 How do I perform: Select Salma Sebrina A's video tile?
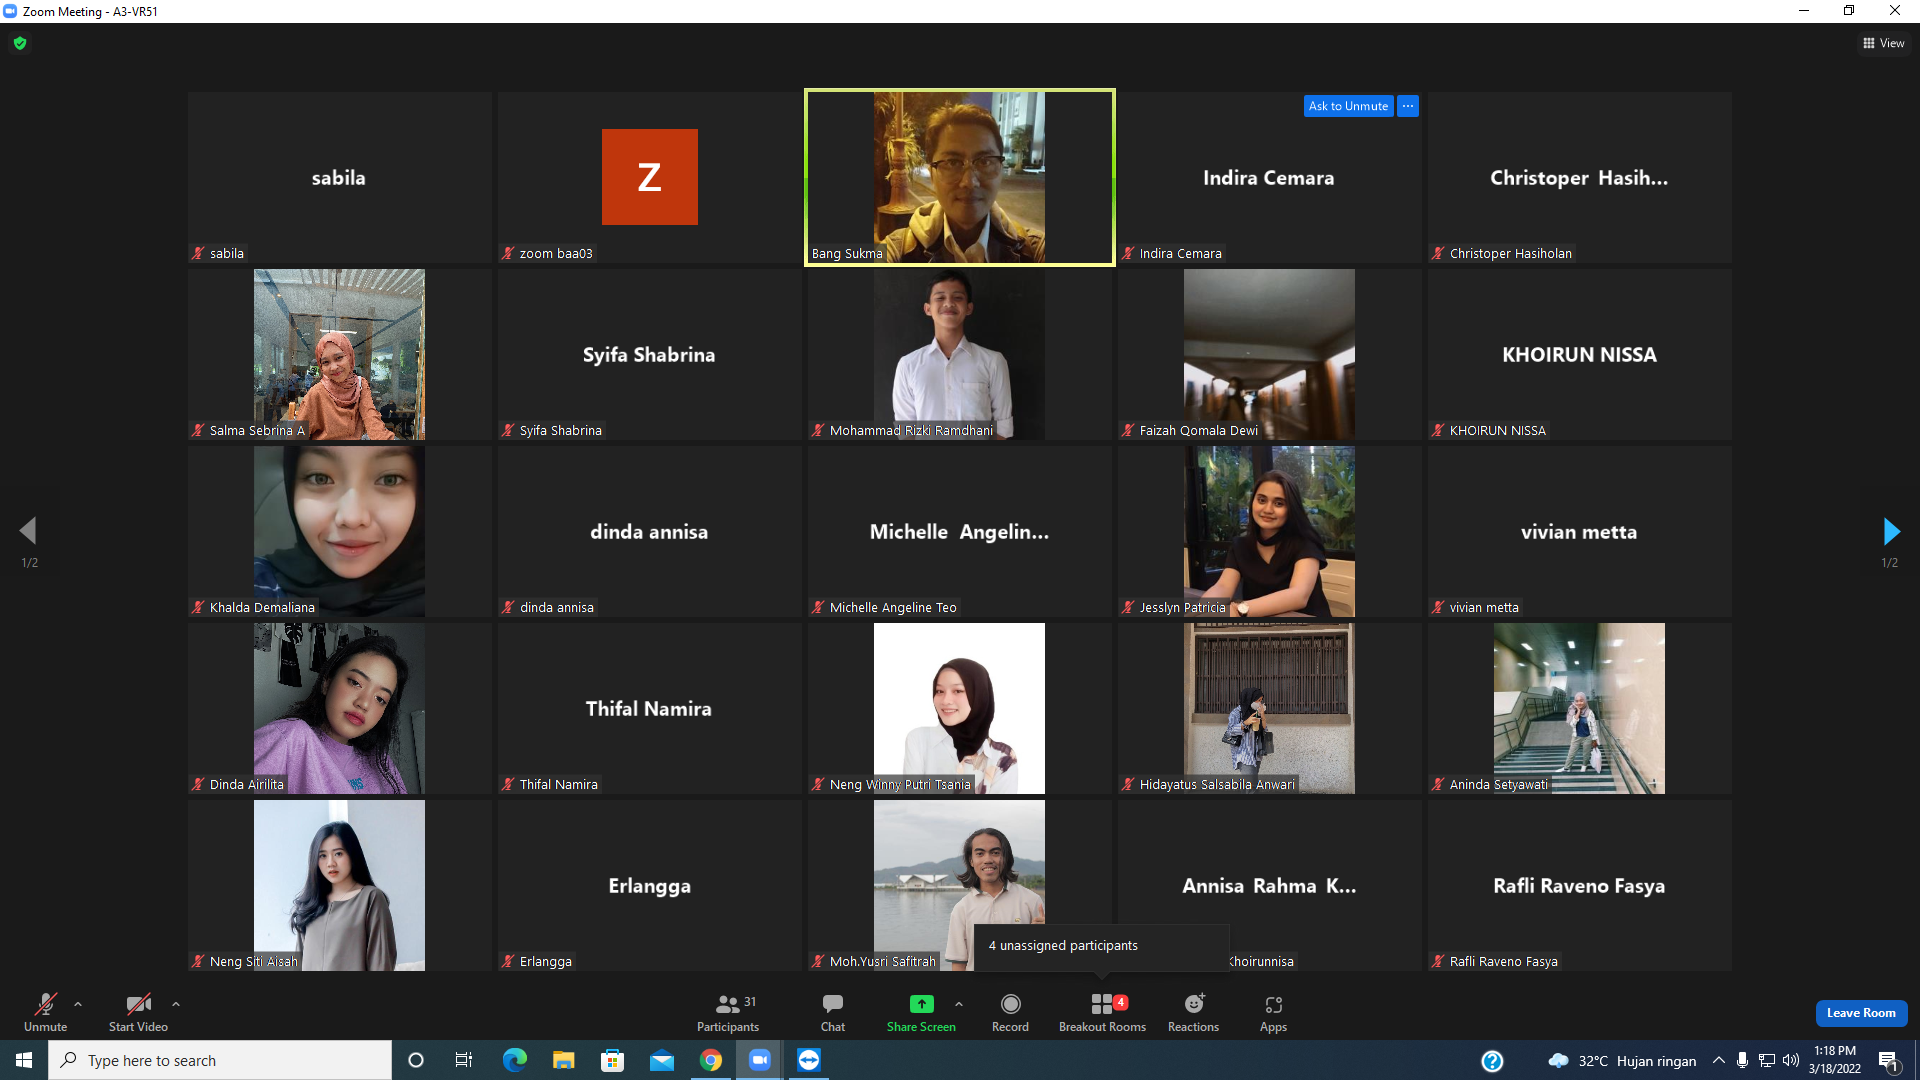coord(339,354)
